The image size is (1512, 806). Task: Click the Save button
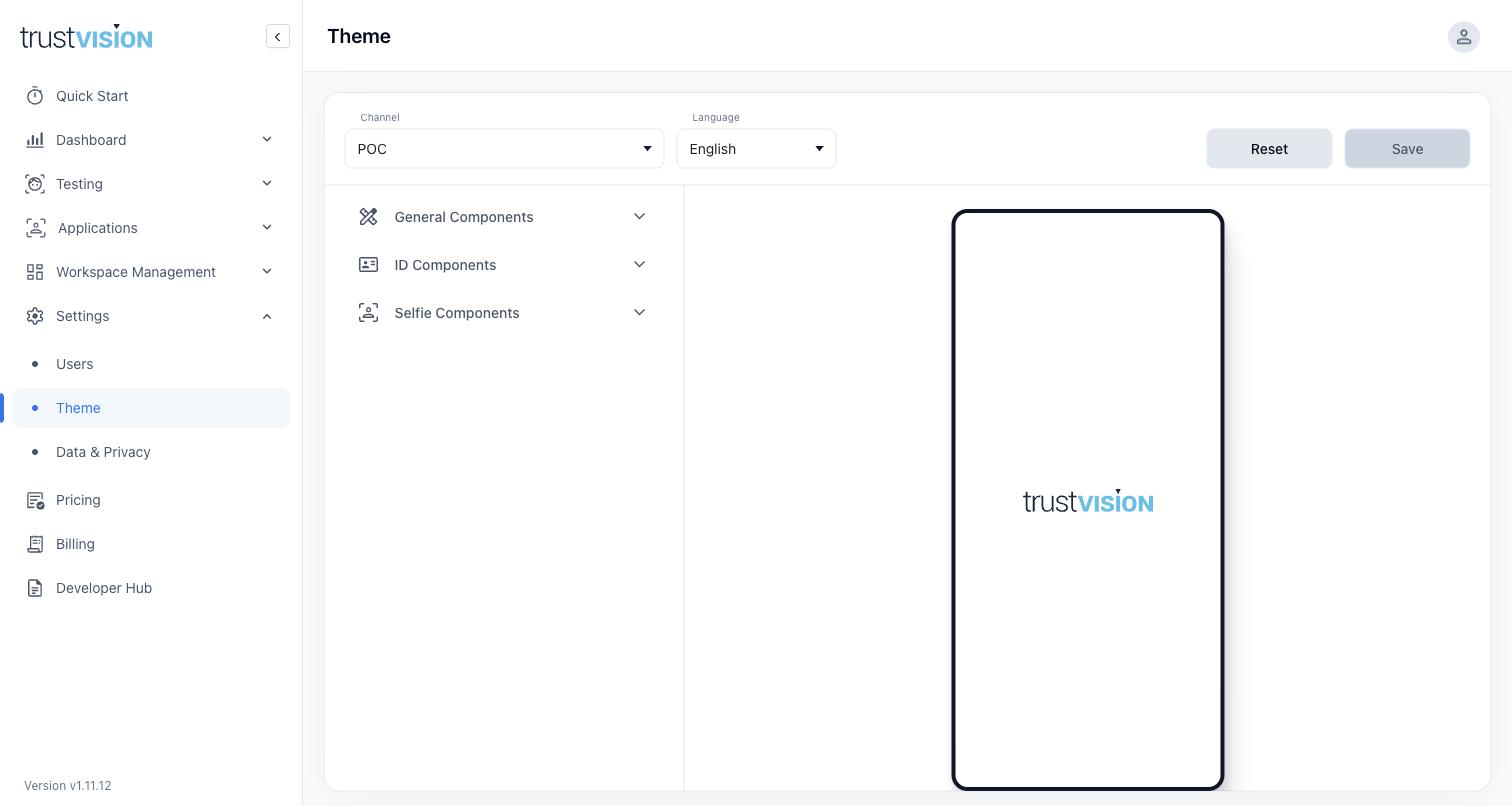(1407, 149)
